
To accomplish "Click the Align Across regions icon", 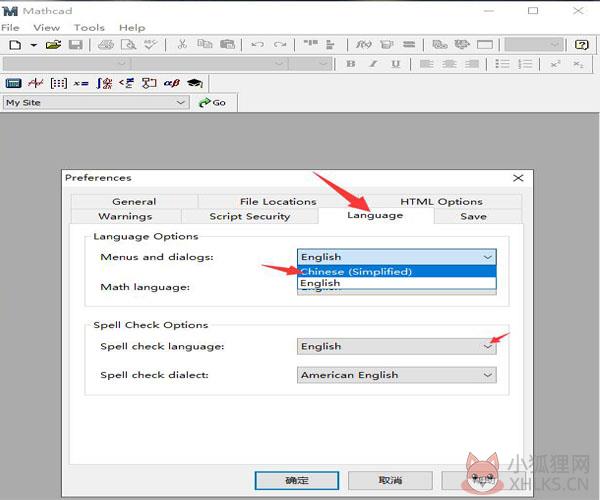I will [310, 44].
